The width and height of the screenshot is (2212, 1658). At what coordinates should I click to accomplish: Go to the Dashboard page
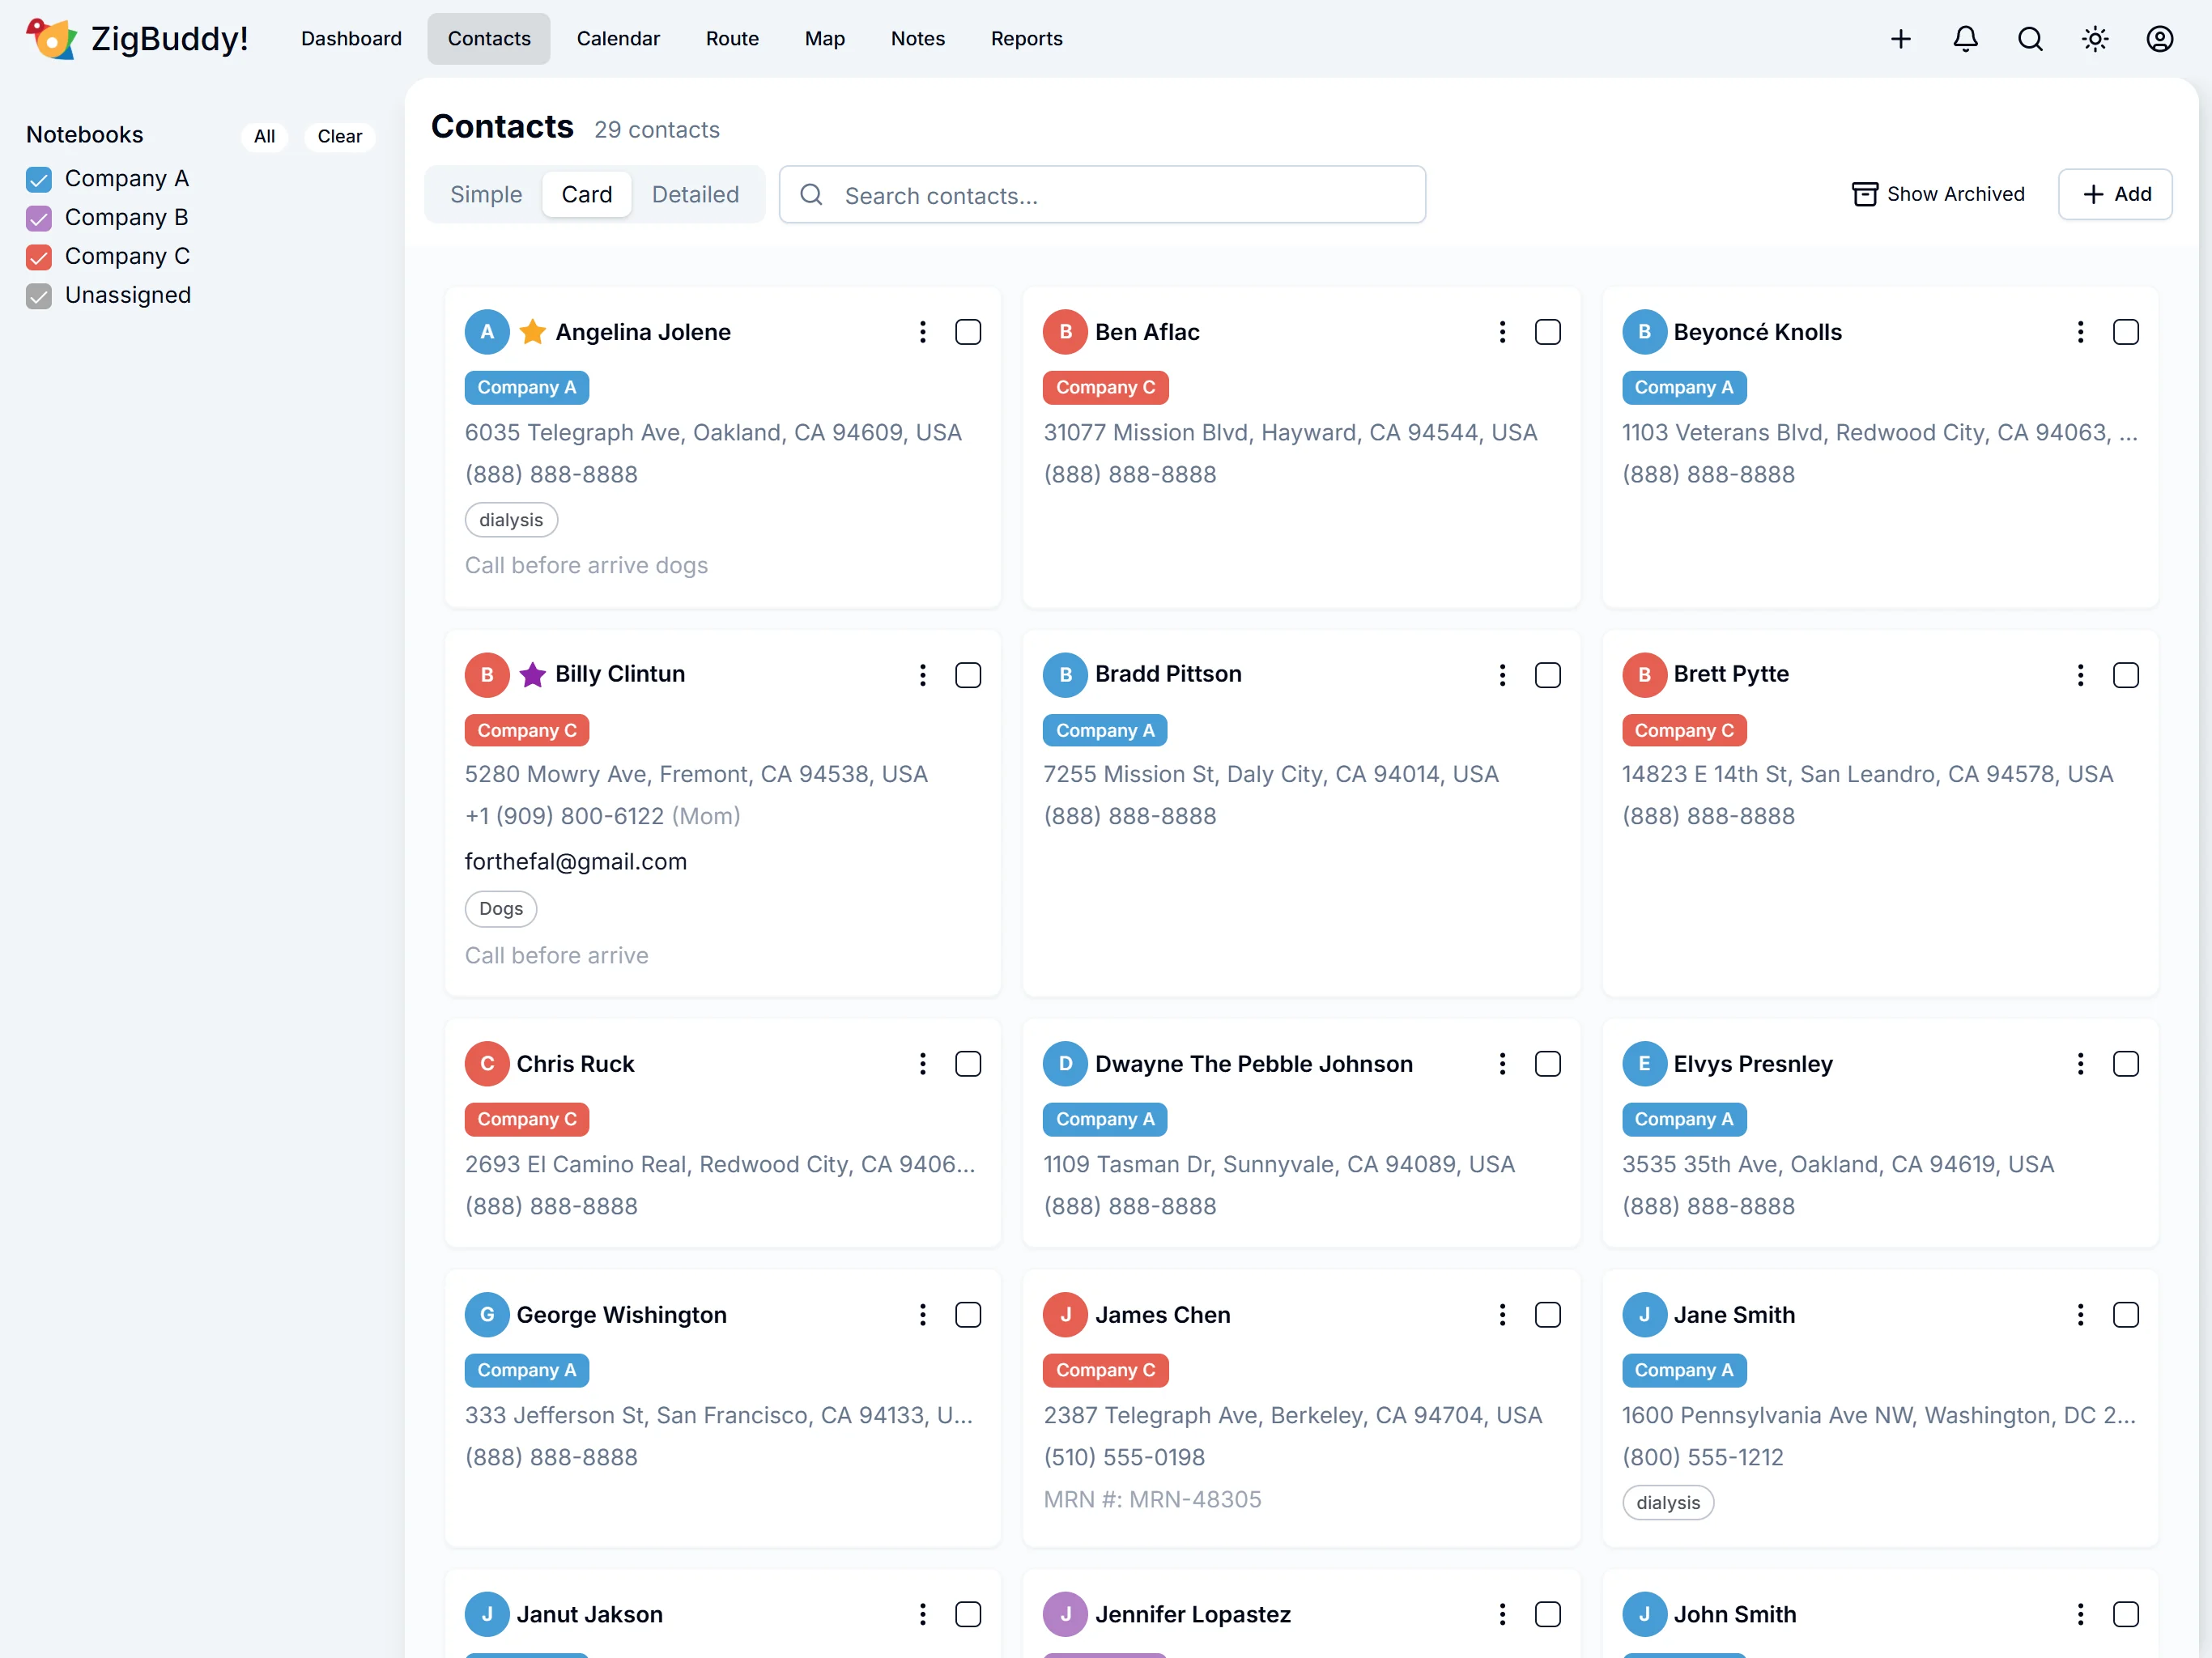click(351, 39)
